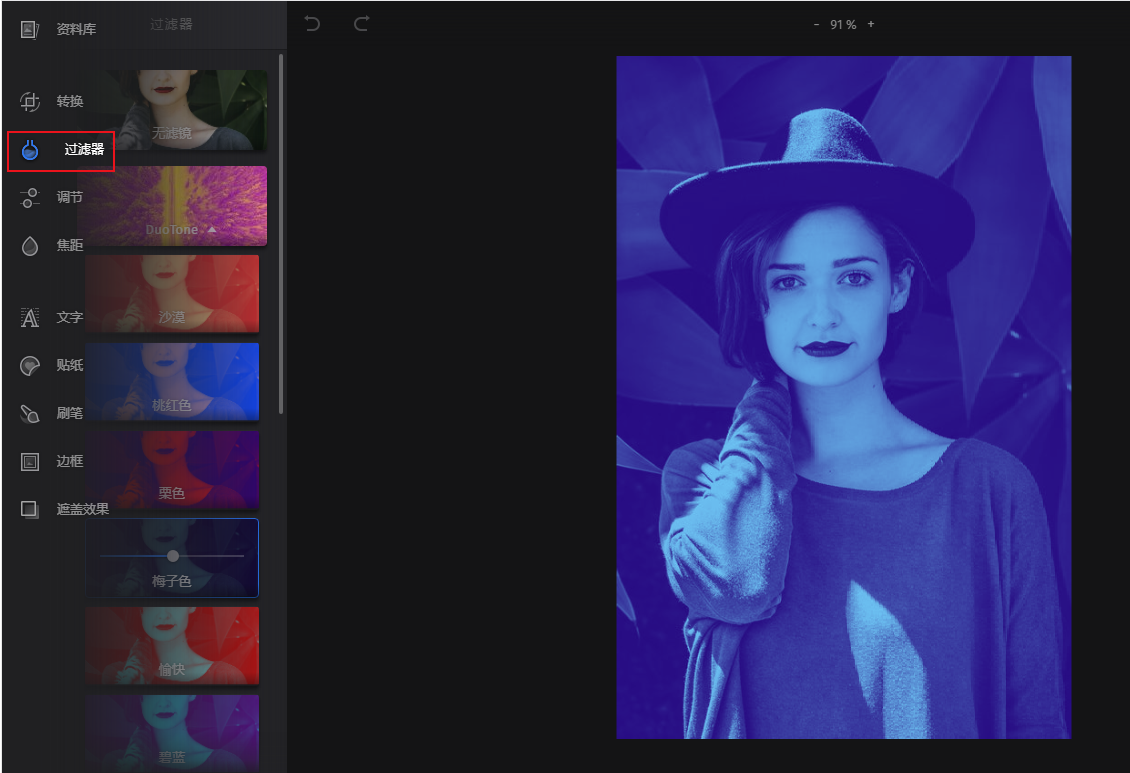Open the 资料库 library icon
Image resolution: width=1130 pixels, height=773 pixels.
[30, 30]
